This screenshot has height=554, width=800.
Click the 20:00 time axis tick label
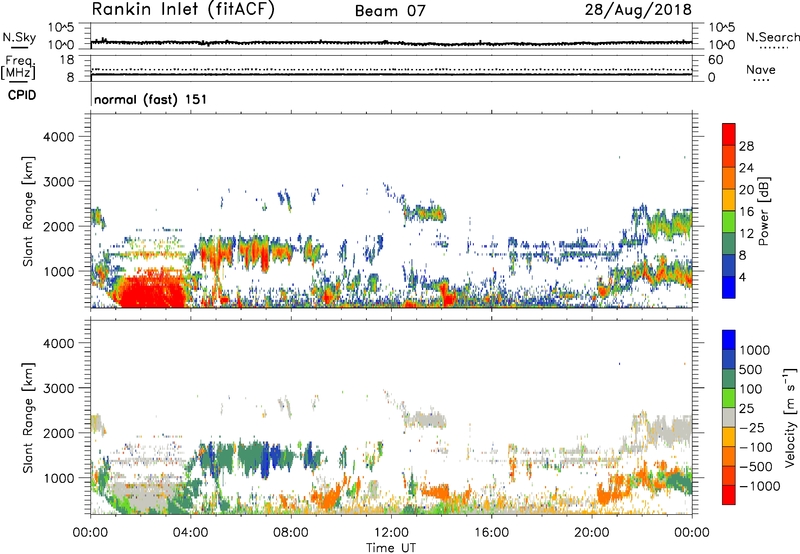[592, 533]
